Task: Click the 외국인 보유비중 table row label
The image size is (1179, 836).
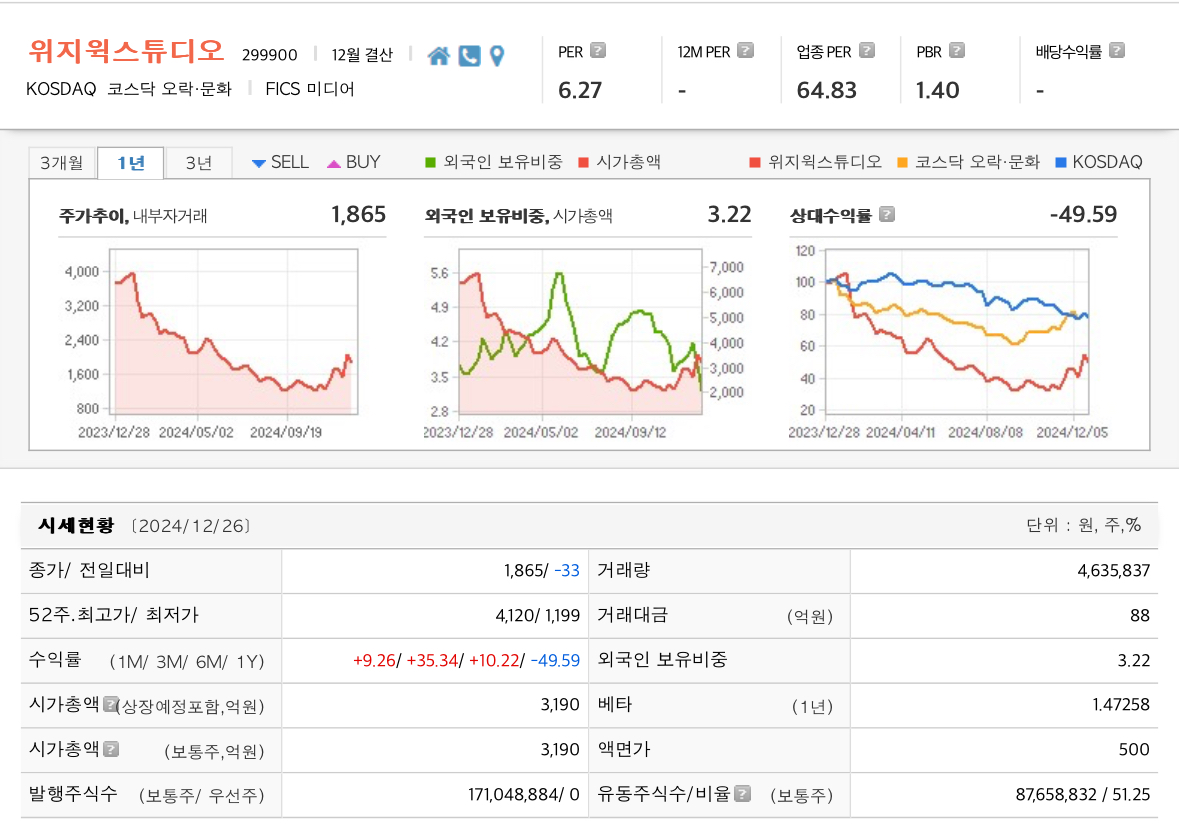Action: click(662, 659)
